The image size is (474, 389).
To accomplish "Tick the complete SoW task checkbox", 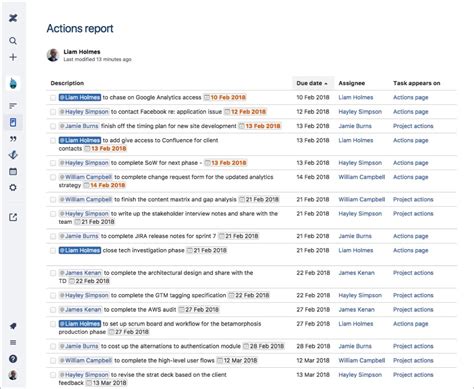I will [x=53, y=163].
